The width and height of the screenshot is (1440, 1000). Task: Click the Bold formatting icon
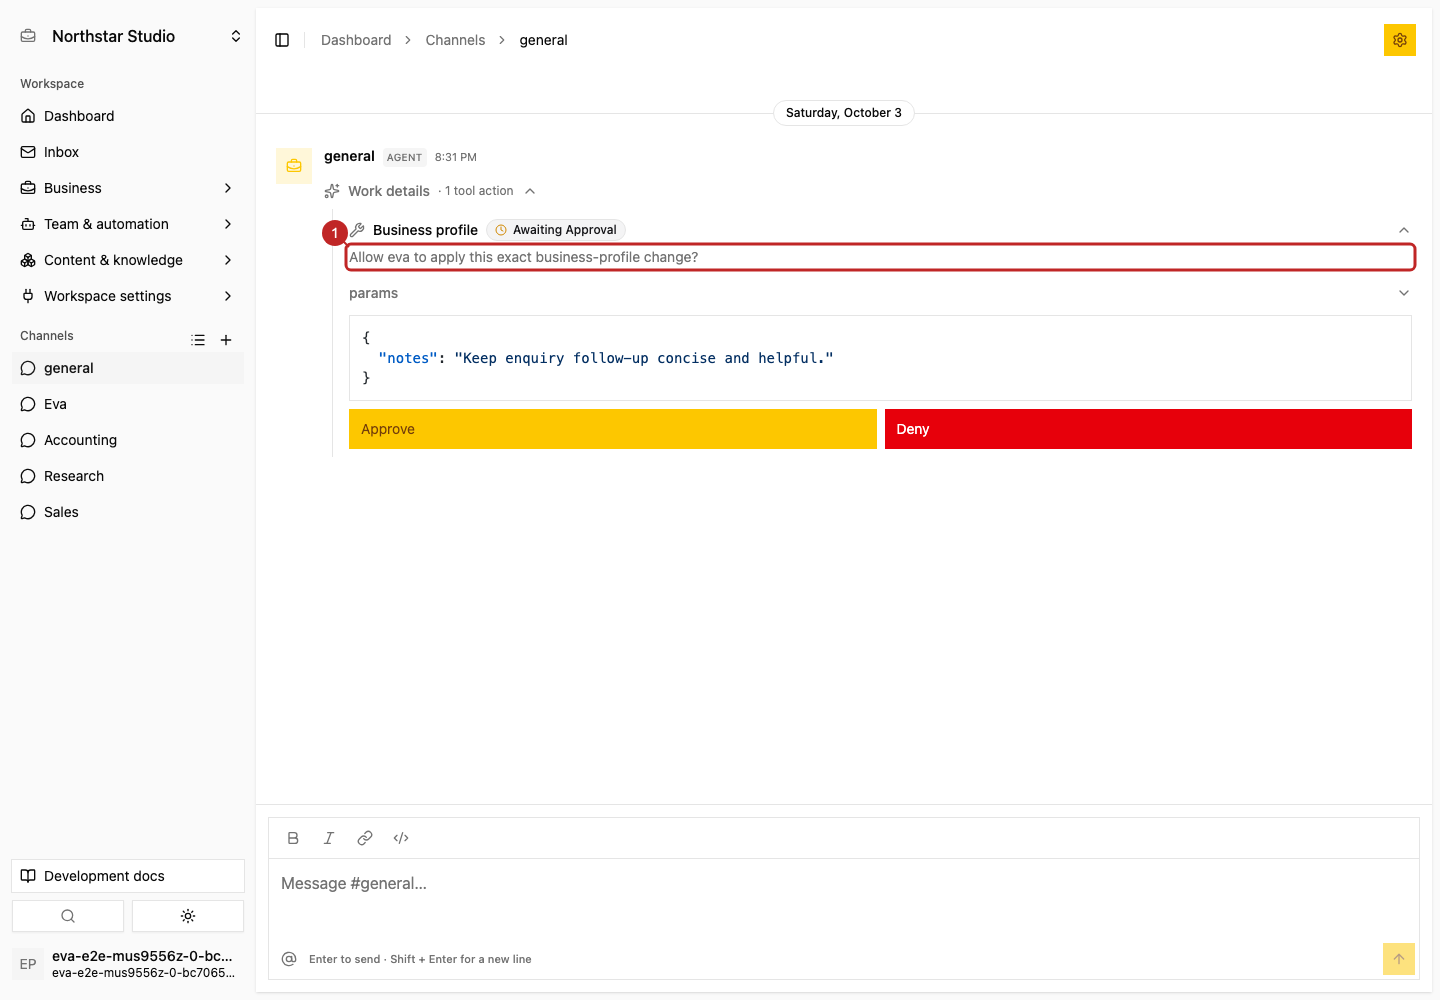coord(293,838)
